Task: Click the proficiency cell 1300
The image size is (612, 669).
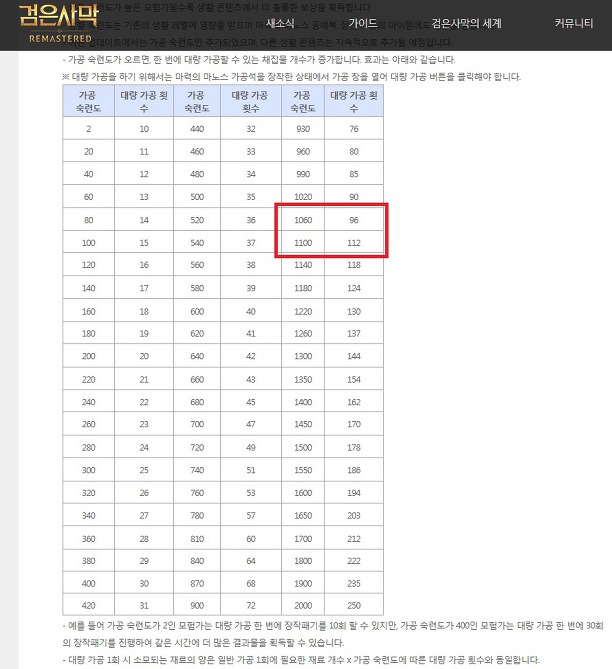Action: point(303,356)
